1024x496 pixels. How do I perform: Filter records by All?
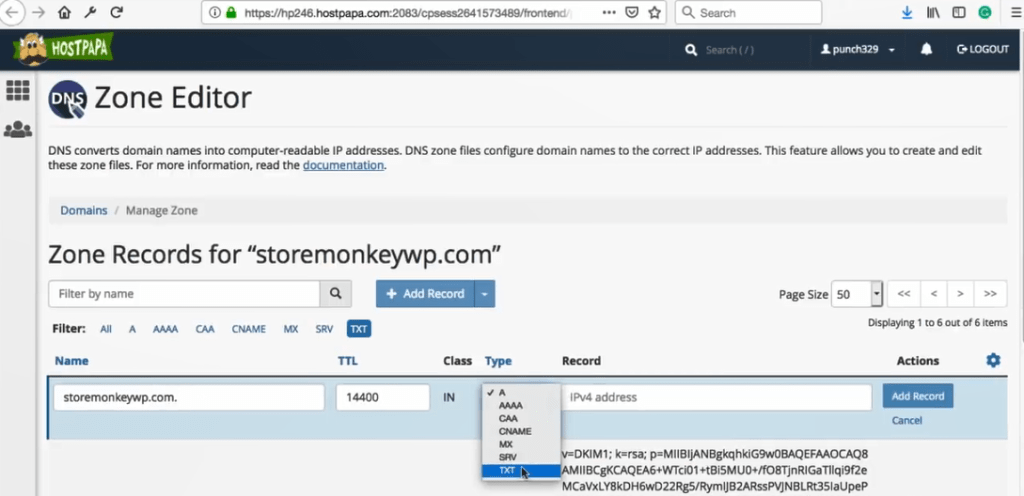click(x=106, y=329)
